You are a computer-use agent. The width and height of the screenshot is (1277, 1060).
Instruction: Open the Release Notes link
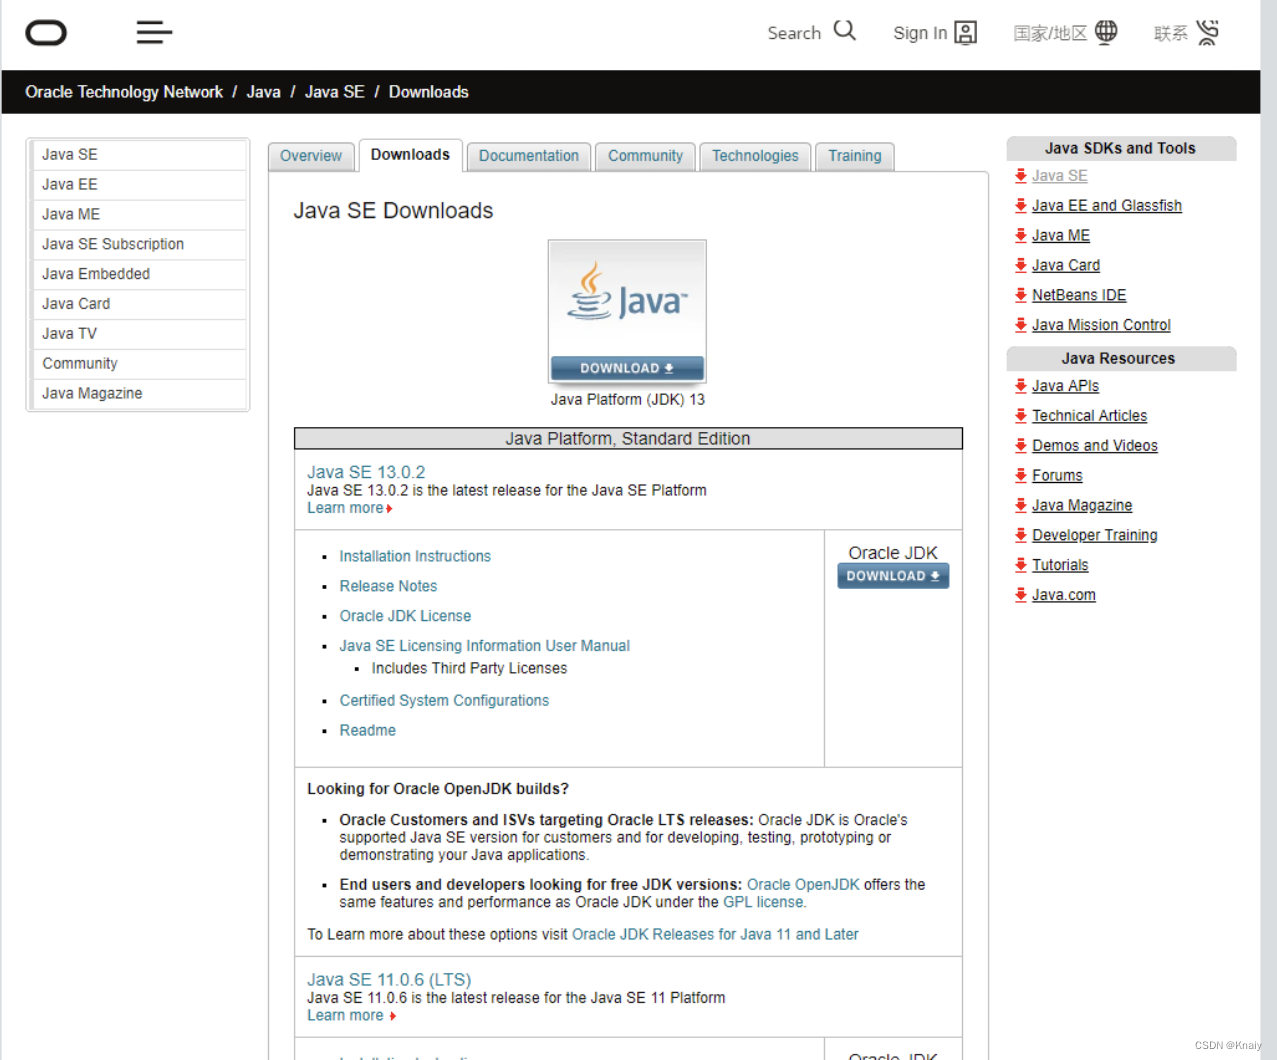tap(388, 586)
